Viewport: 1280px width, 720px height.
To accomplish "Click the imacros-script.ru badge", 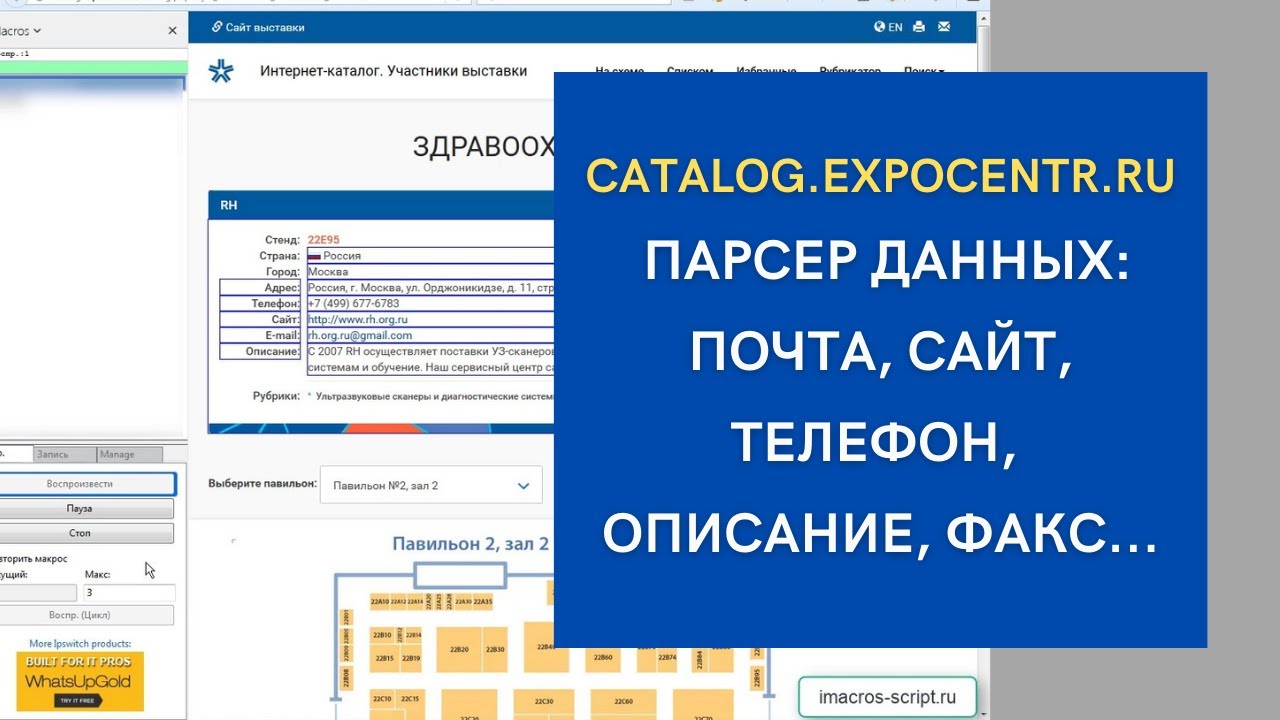I will point(887,697).
